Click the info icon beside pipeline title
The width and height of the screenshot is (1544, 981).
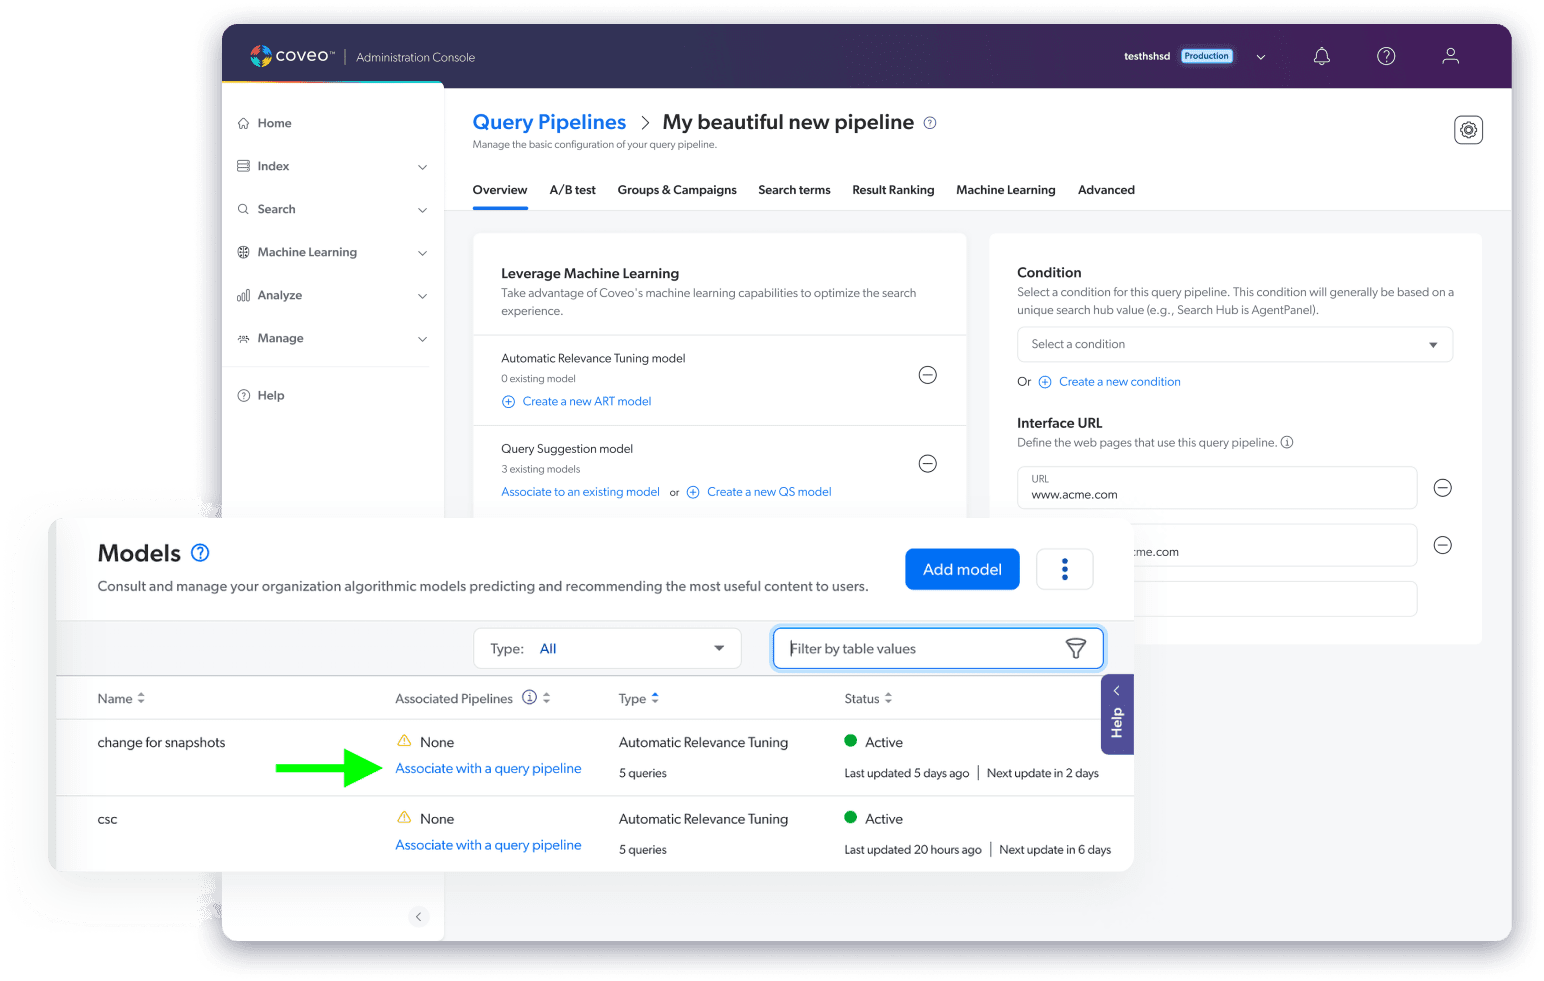click(x=930, y=123)
